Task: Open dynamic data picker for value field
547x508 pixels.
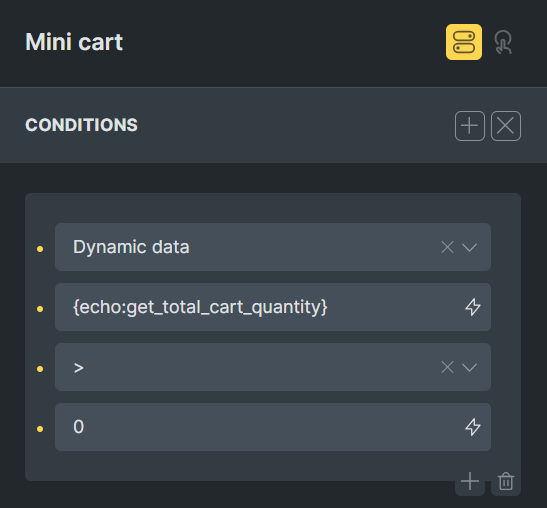Action: [x=473, y=427]
